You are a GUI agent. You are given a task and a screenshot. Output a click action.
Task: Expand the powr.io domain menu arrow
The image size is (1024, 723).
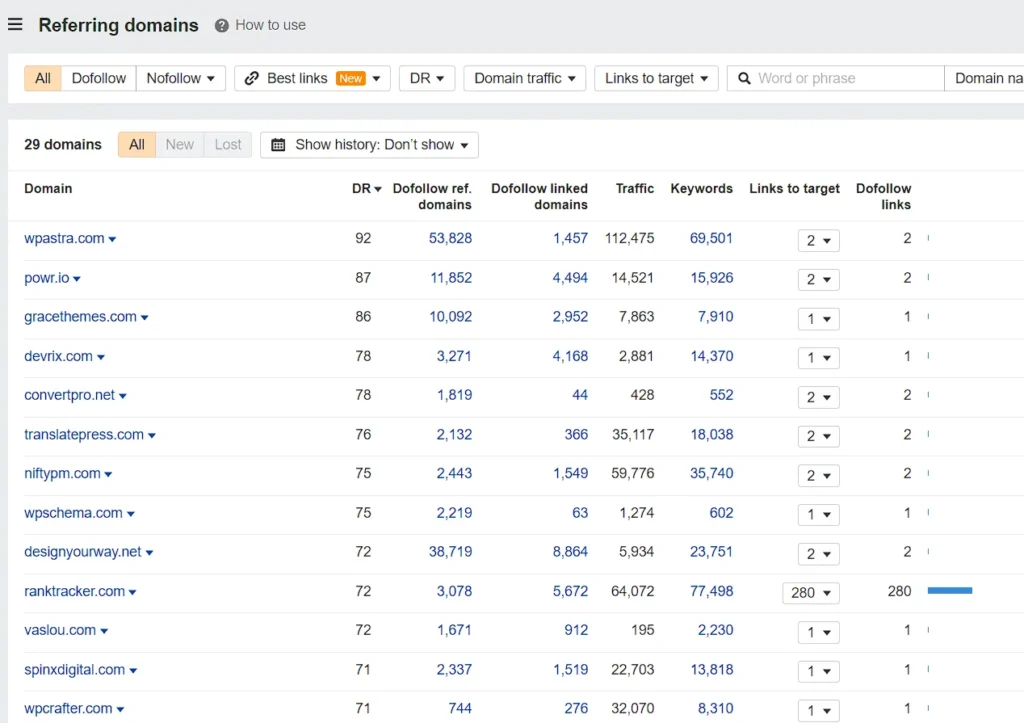click(77, 279)
